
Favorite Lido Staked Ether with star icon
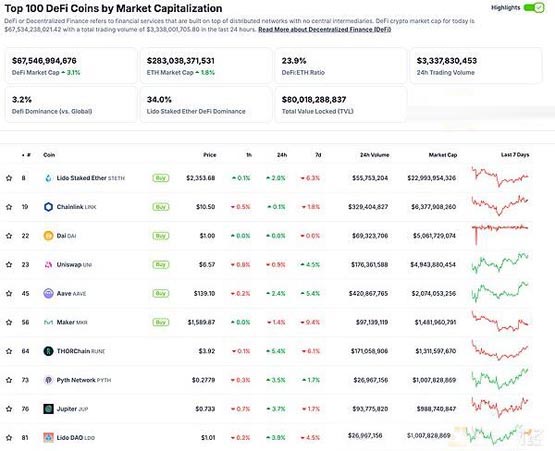click(9, 178)
